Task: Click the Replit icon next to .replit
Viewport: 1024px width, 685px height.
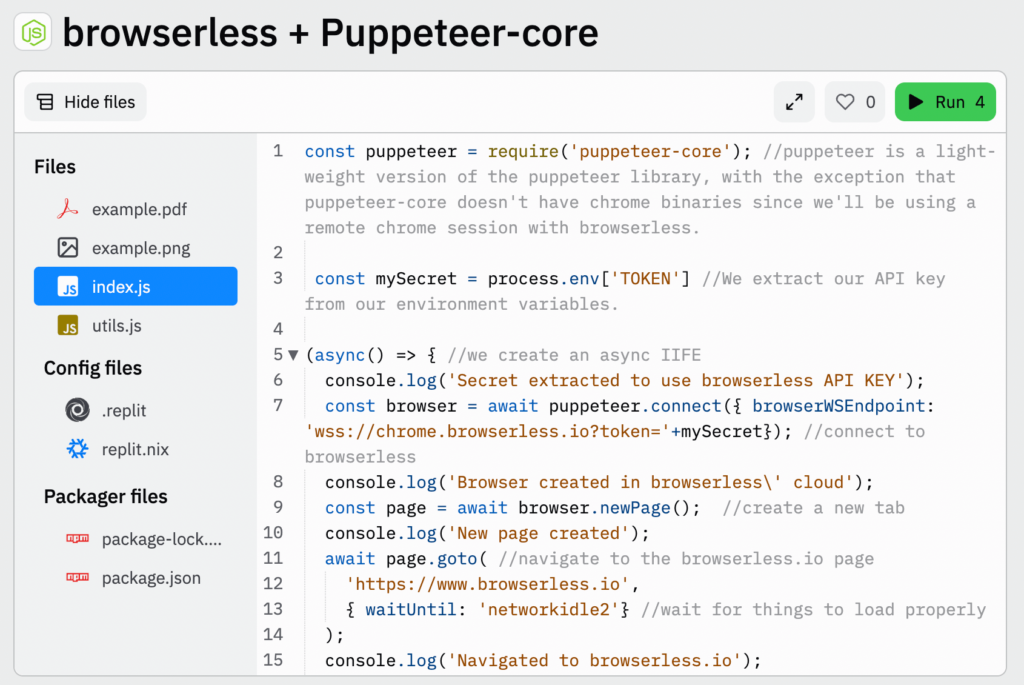Action: point(77,410)
